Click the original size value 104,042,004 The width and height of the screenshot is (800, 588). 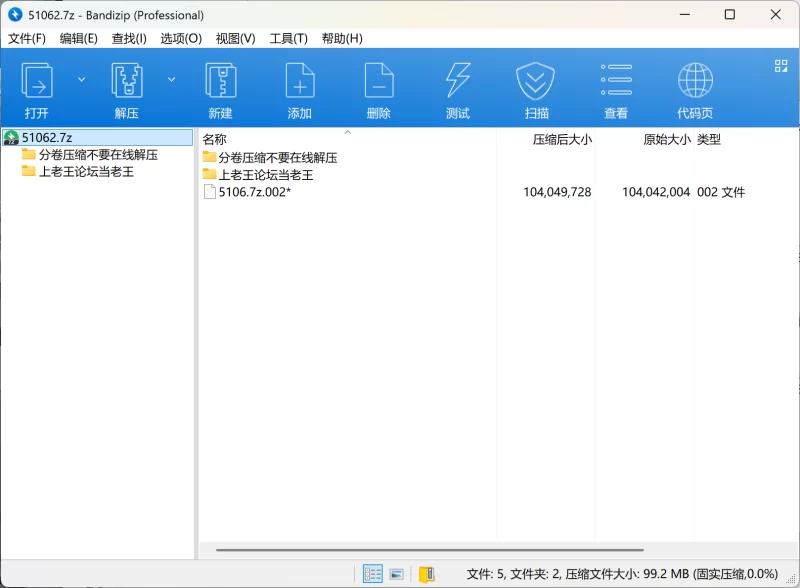click(x=656, y=192)
